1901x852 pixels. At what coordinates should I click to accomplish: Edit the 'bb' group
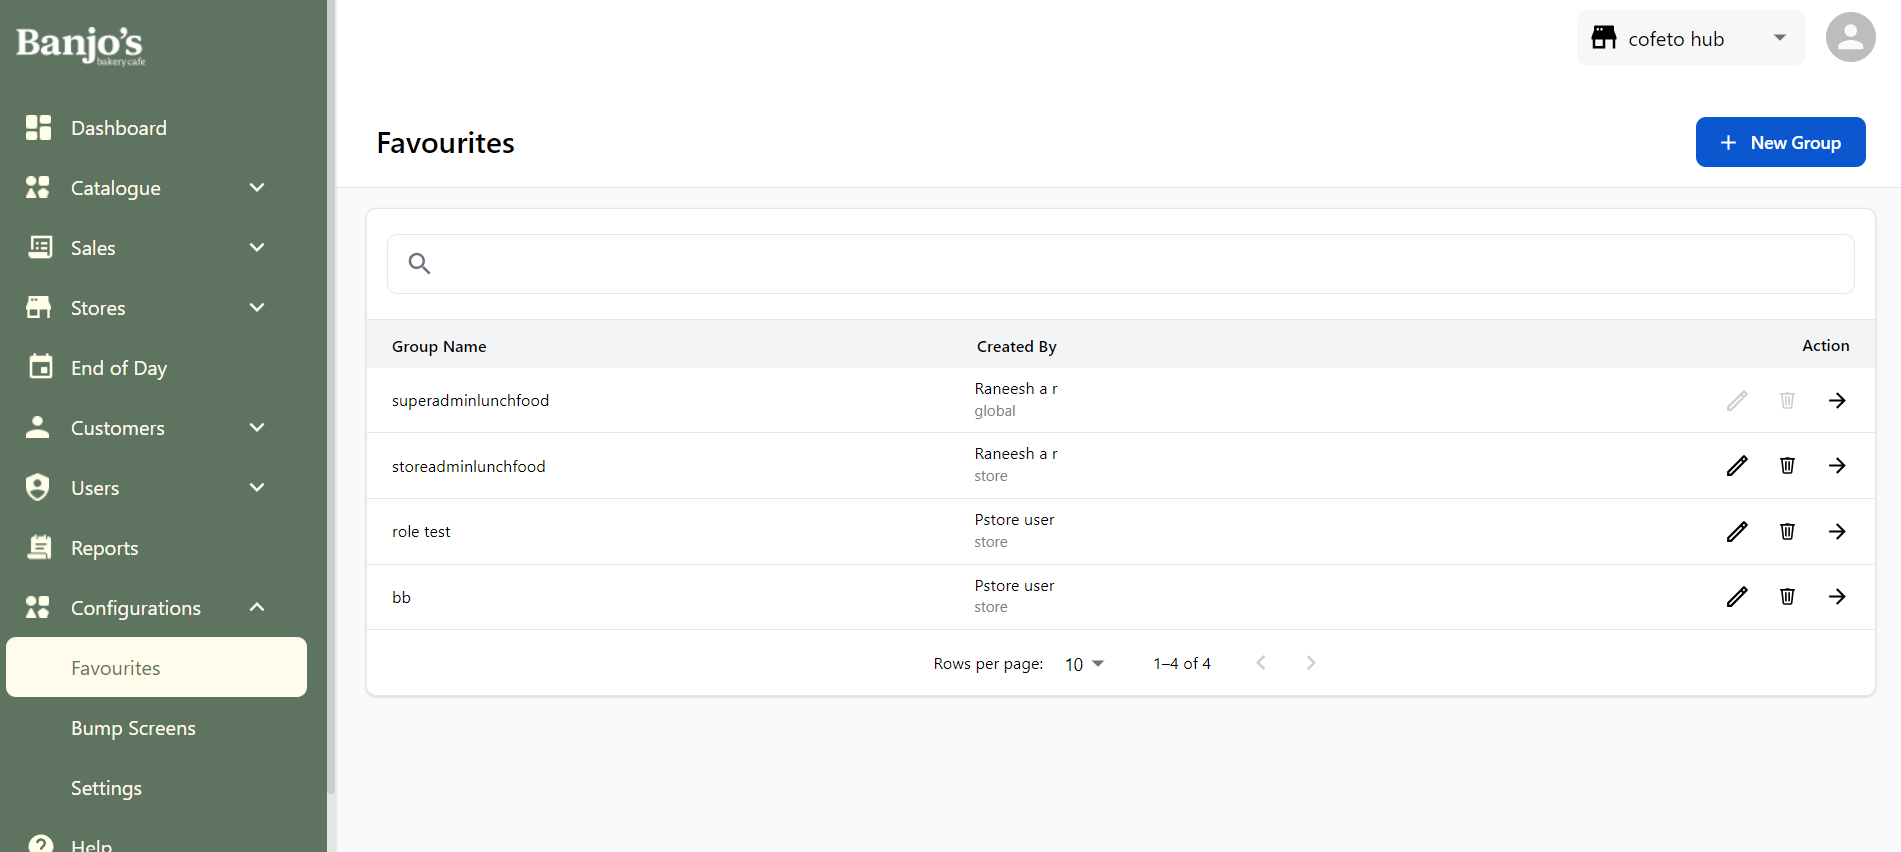tap(1737, 597)
